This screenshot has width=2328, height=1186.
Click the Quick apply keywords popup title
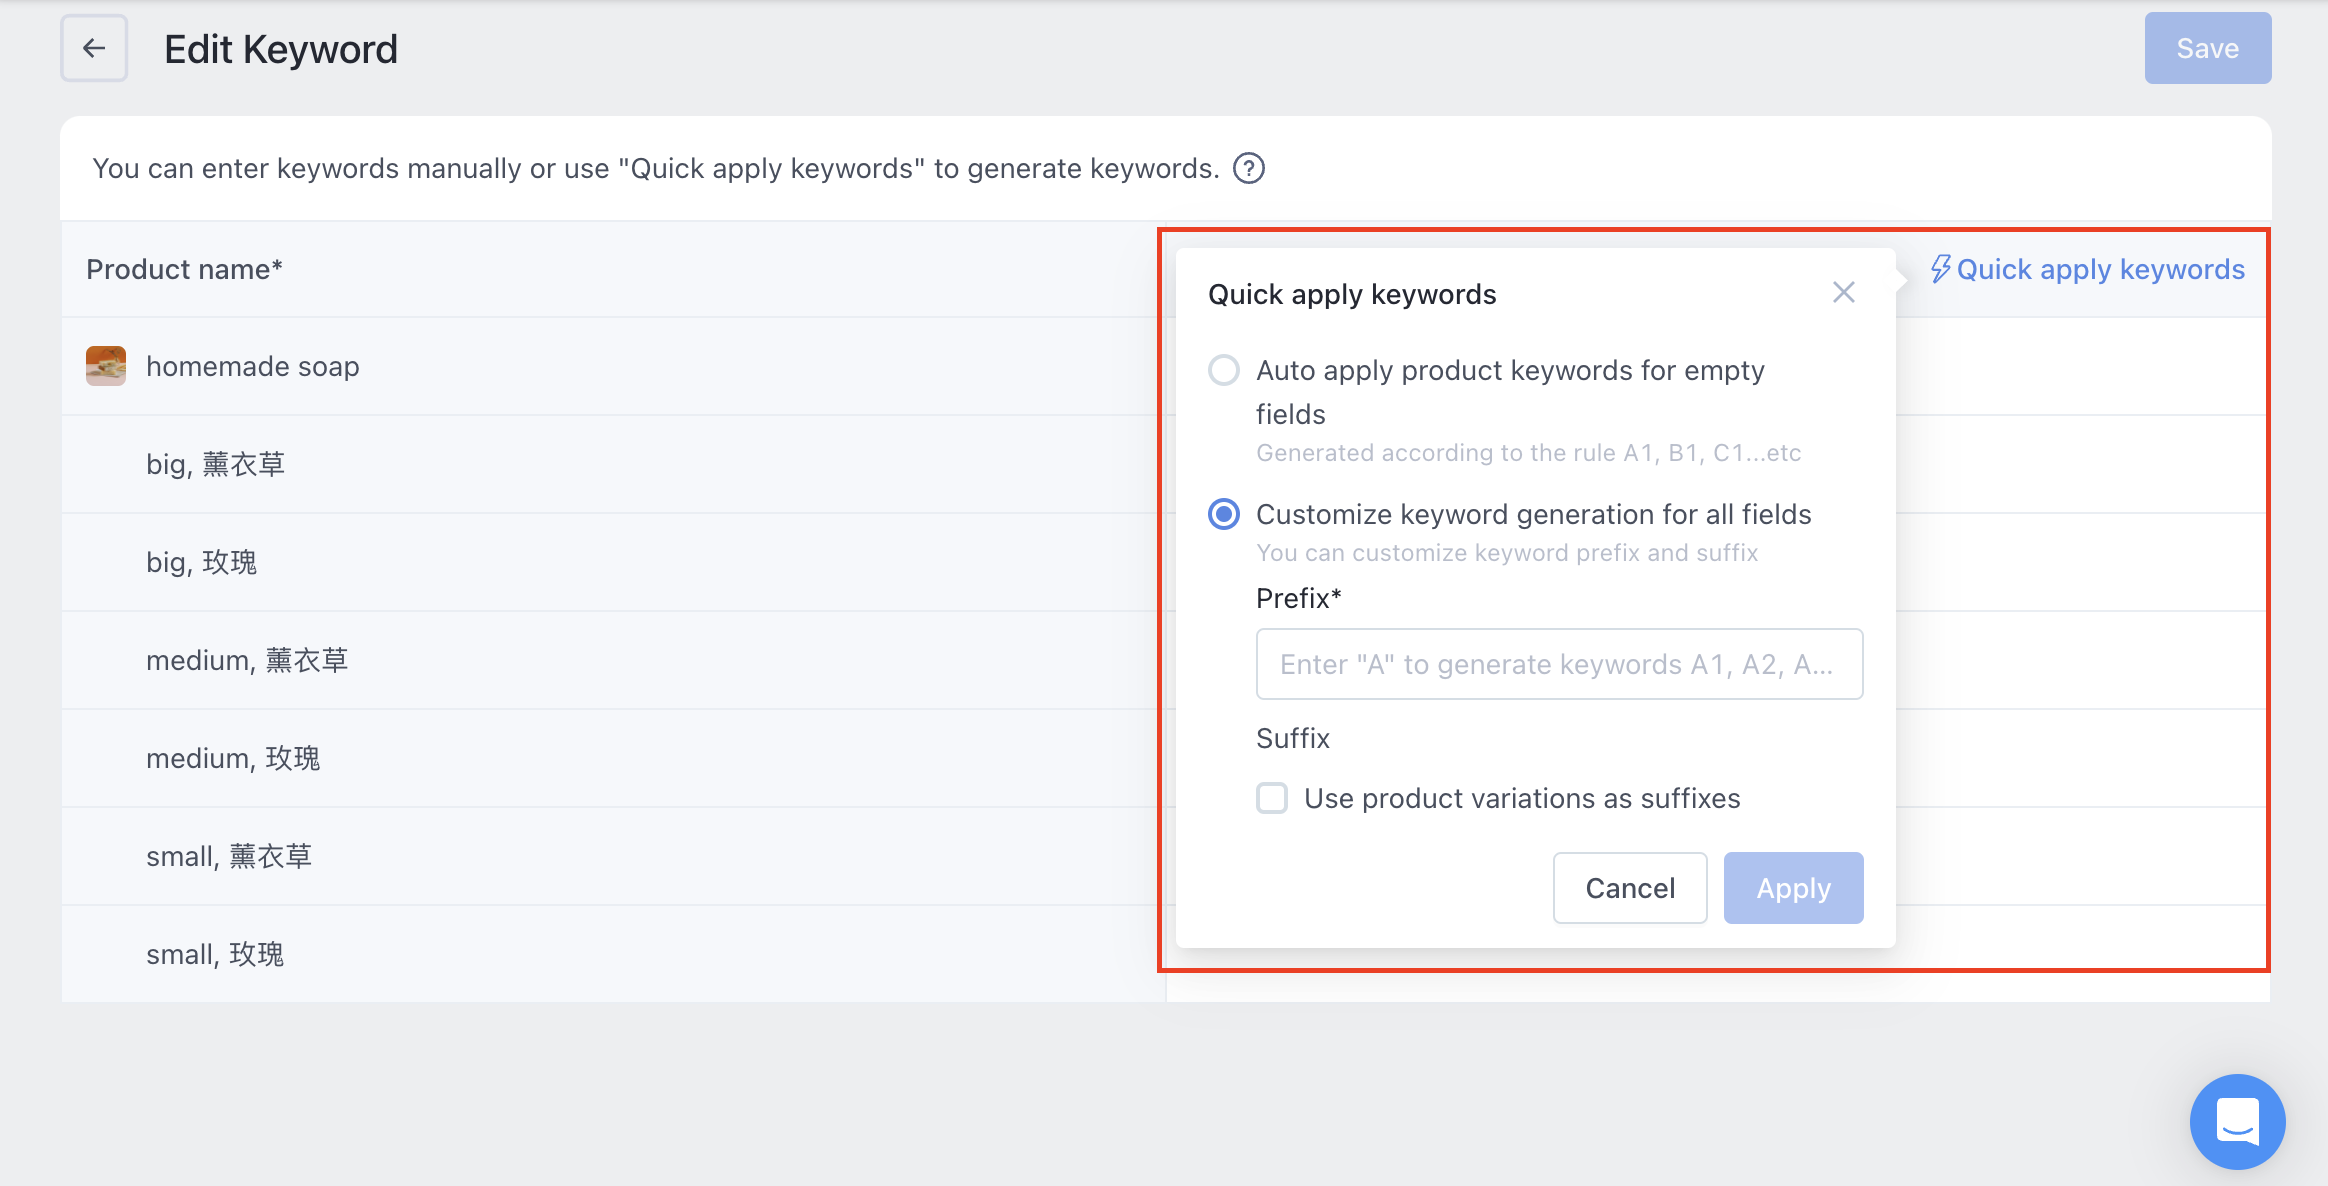coord(1352,294)
